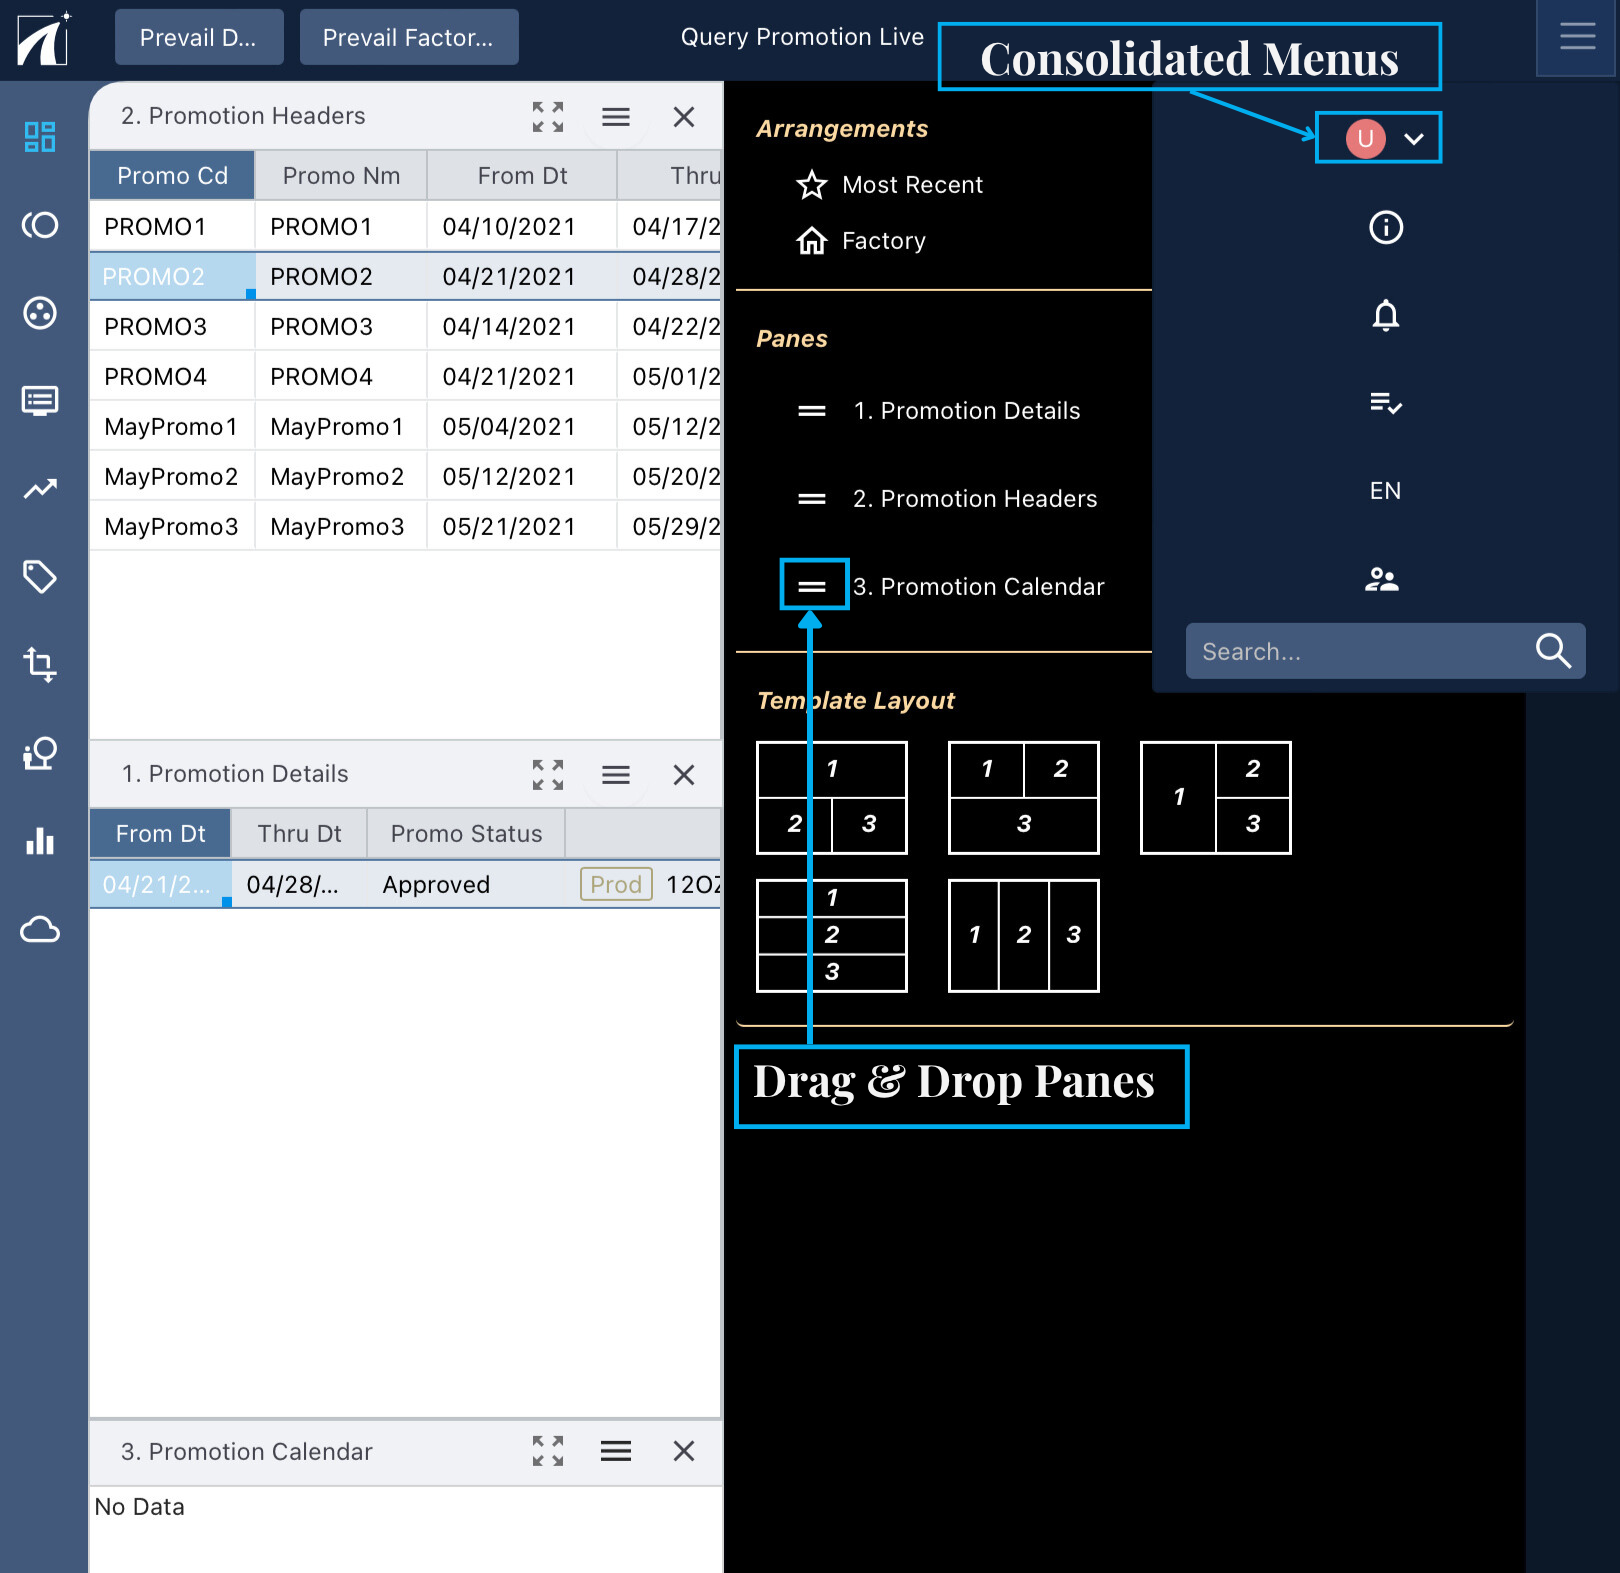The width and height of the screenshot is (1620, 1573).
Task: Click the contacts icon in user menu
Action: pyautogui.click(x=1383, y=578)
